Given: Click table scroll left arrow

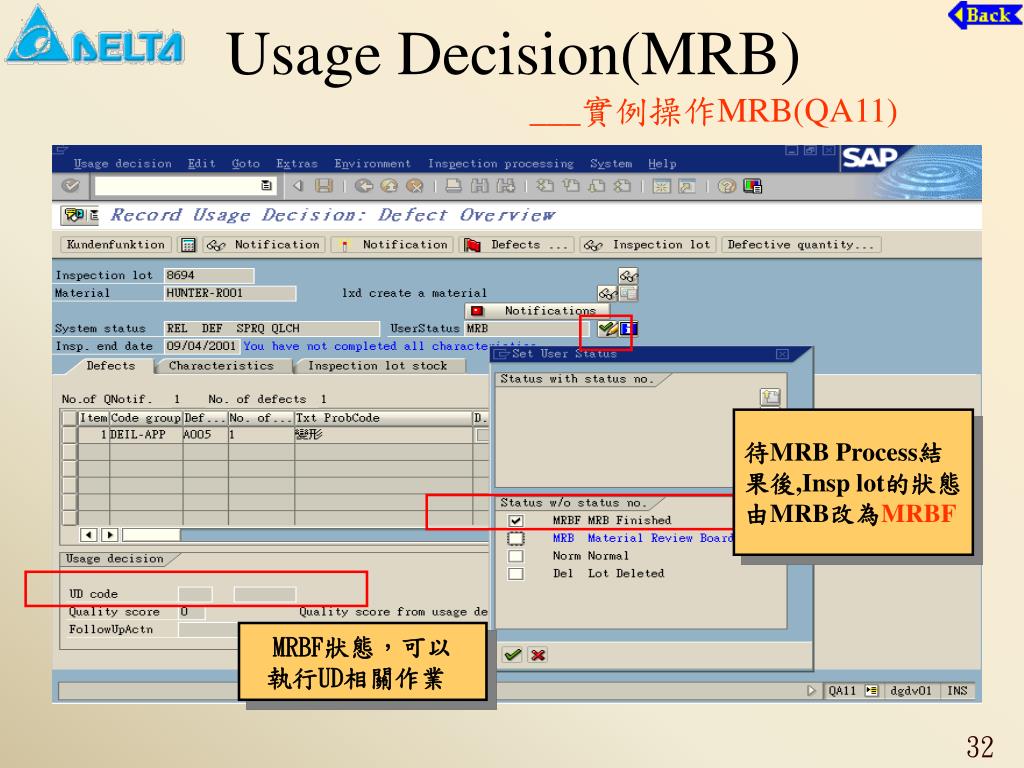Looking at the screenshot, I should click(x=89, y=535).
